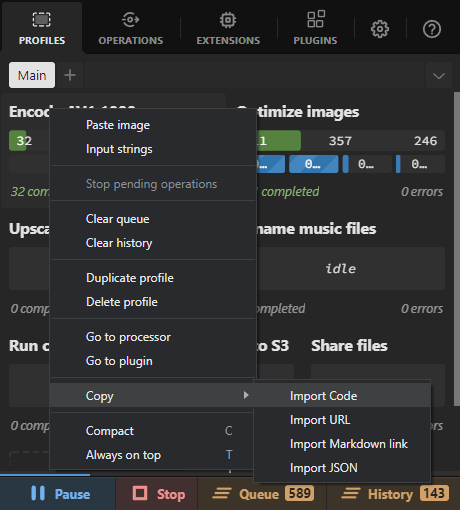Click the 246 count in Optimize images

(425, 141)
